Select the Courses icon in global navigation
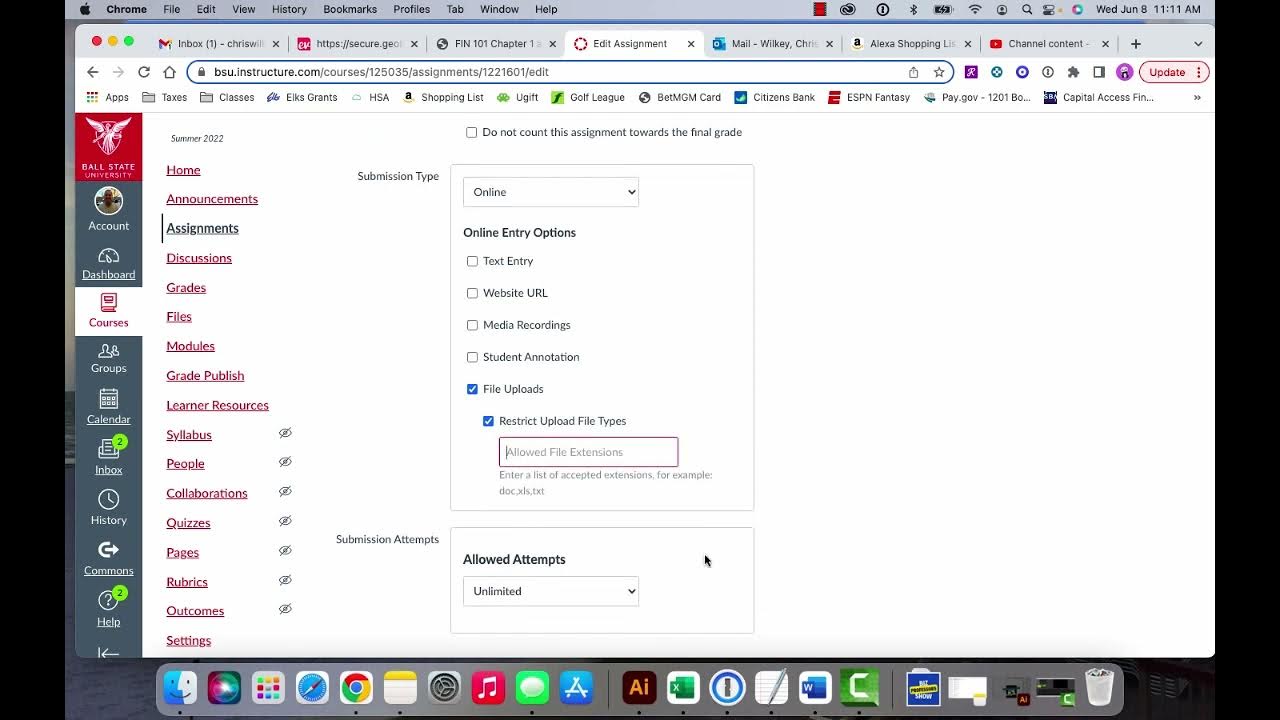 click(108, 302)
